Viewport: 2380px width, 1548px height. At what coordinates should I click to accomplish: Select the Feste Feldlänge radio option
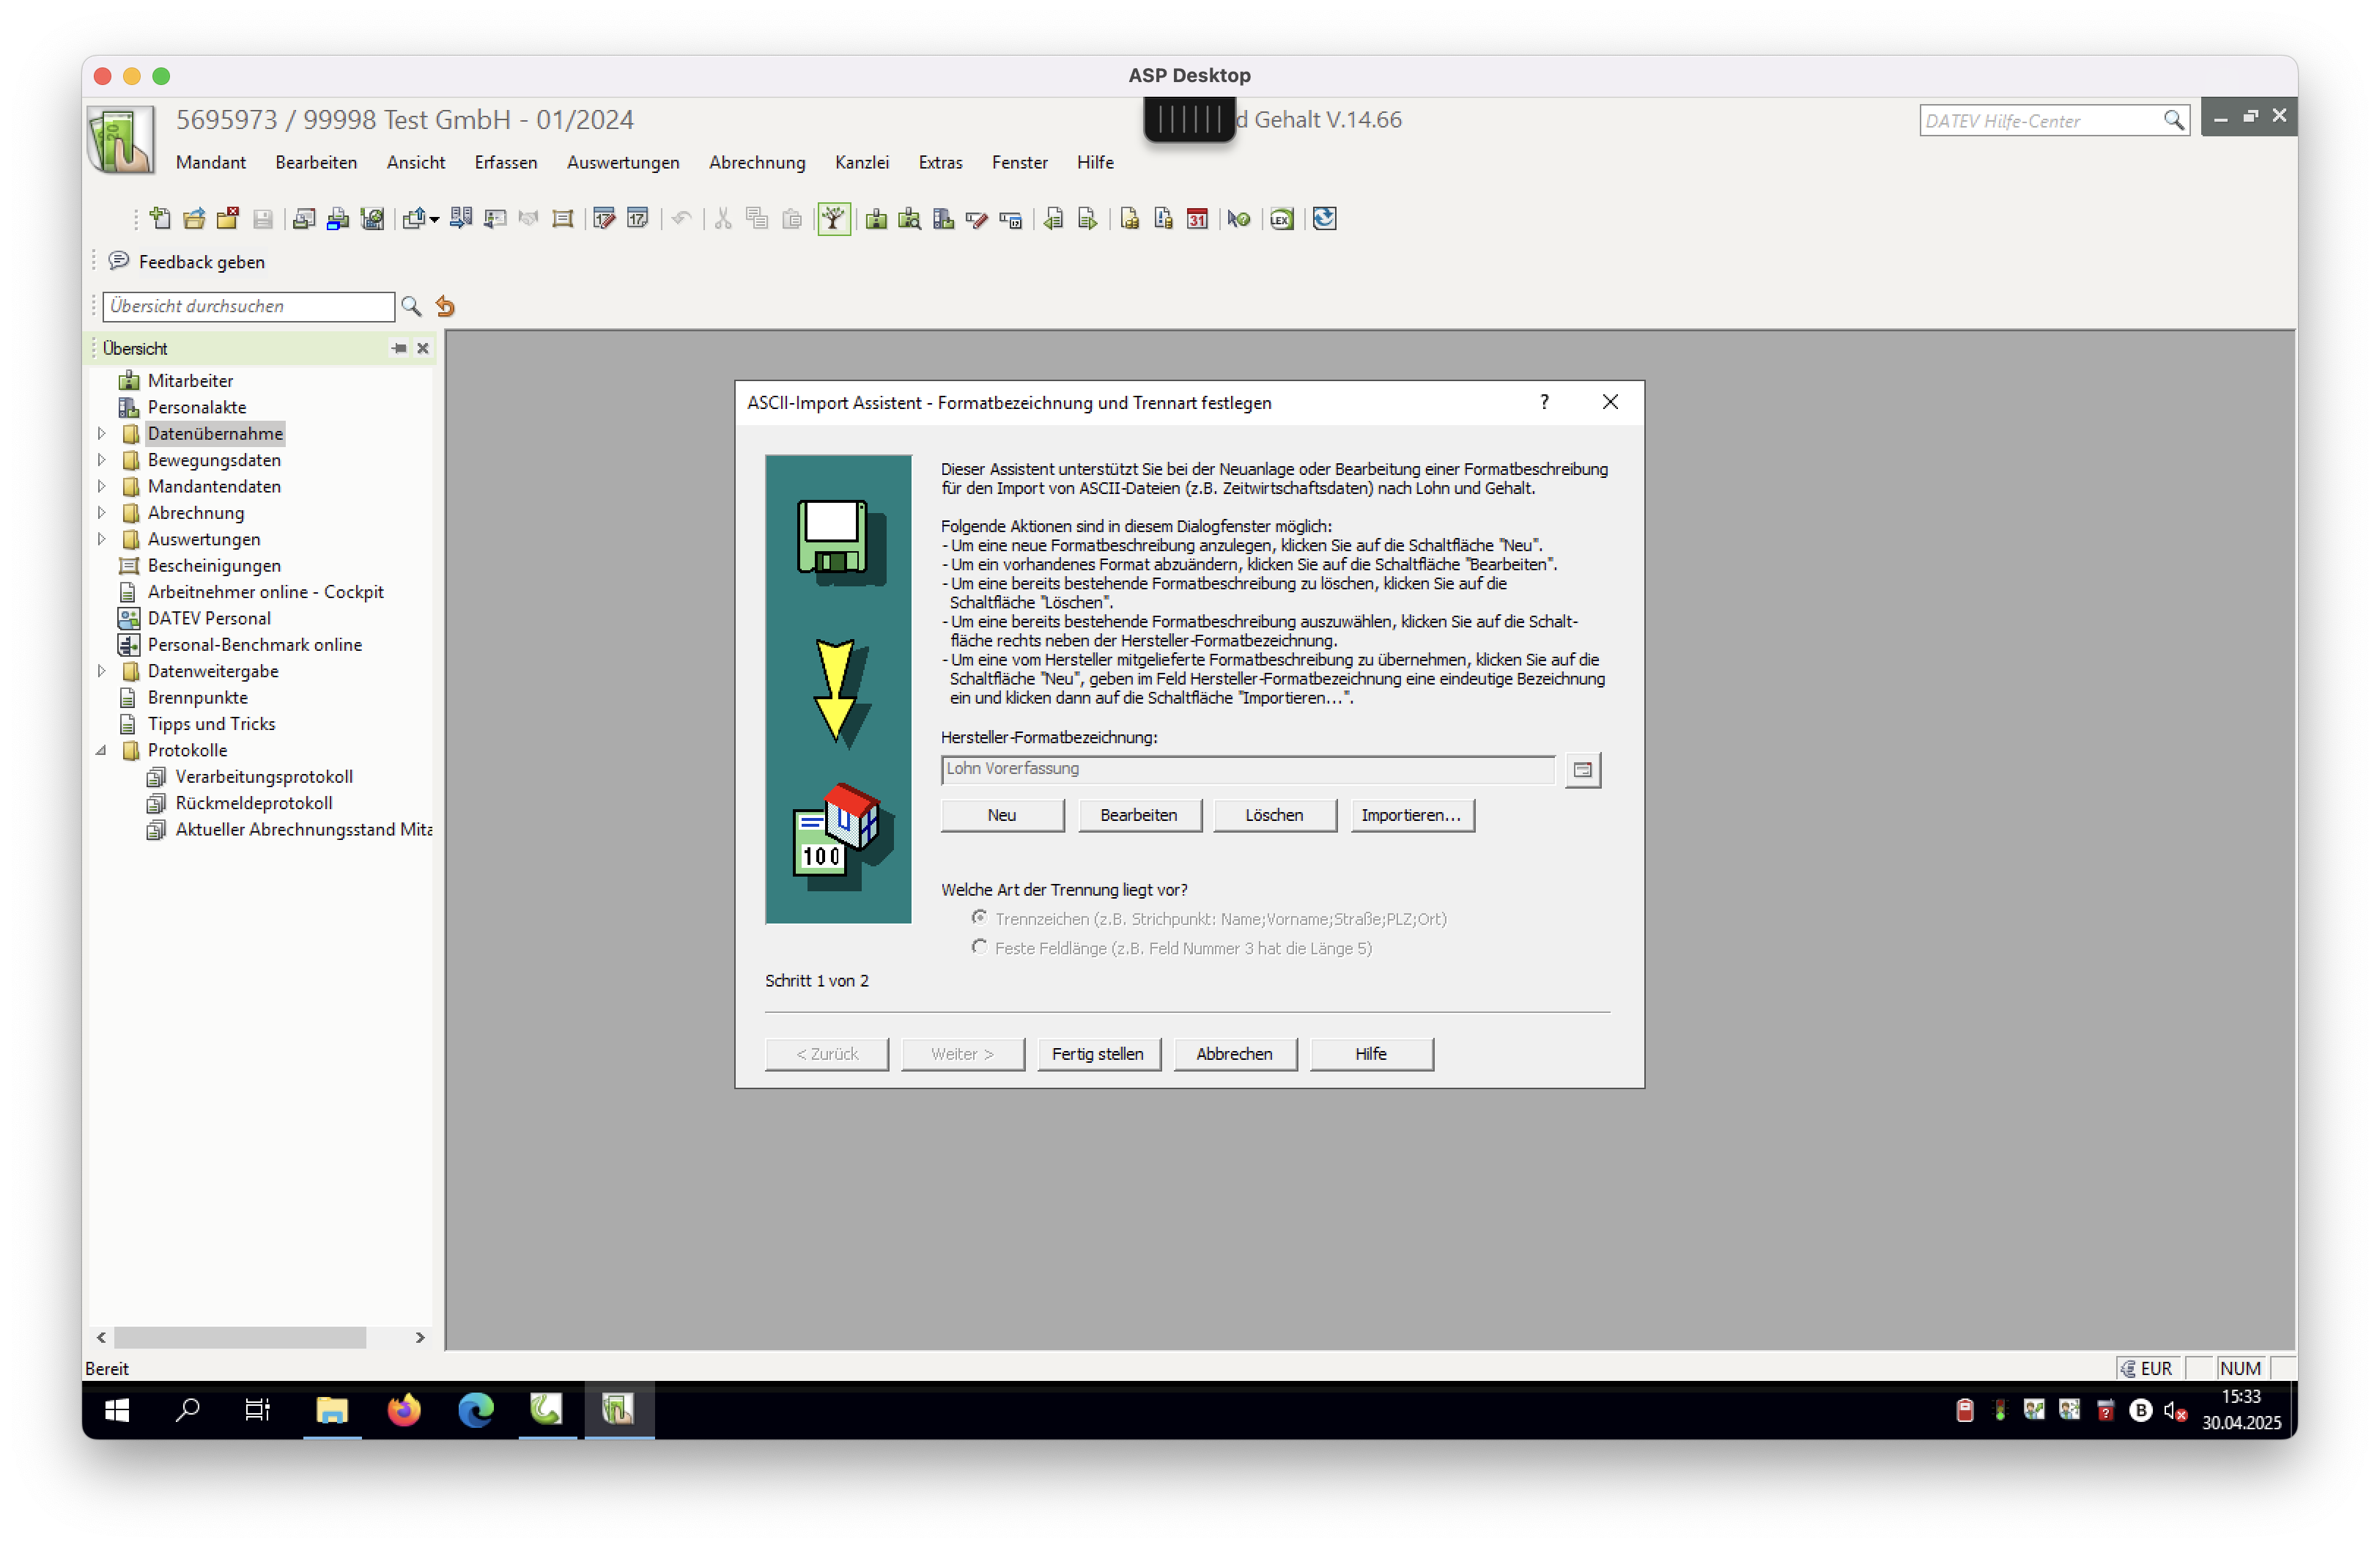pos(979,947)
